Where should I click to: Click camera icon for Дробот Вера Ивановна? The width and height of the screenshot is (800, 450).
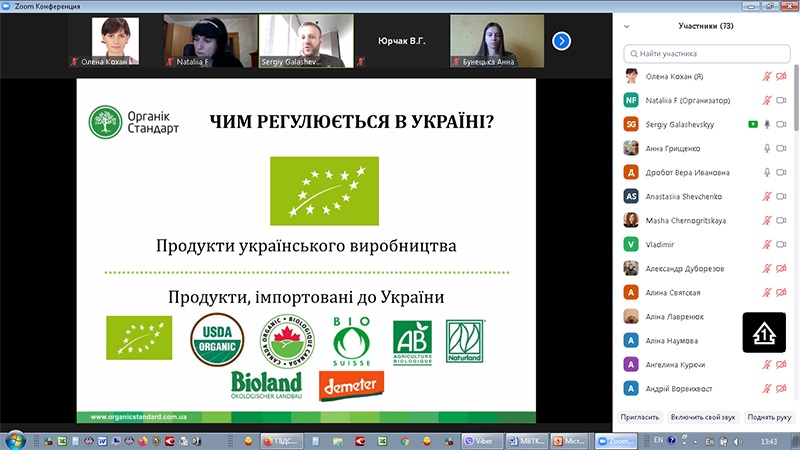[x=781, y=172]
